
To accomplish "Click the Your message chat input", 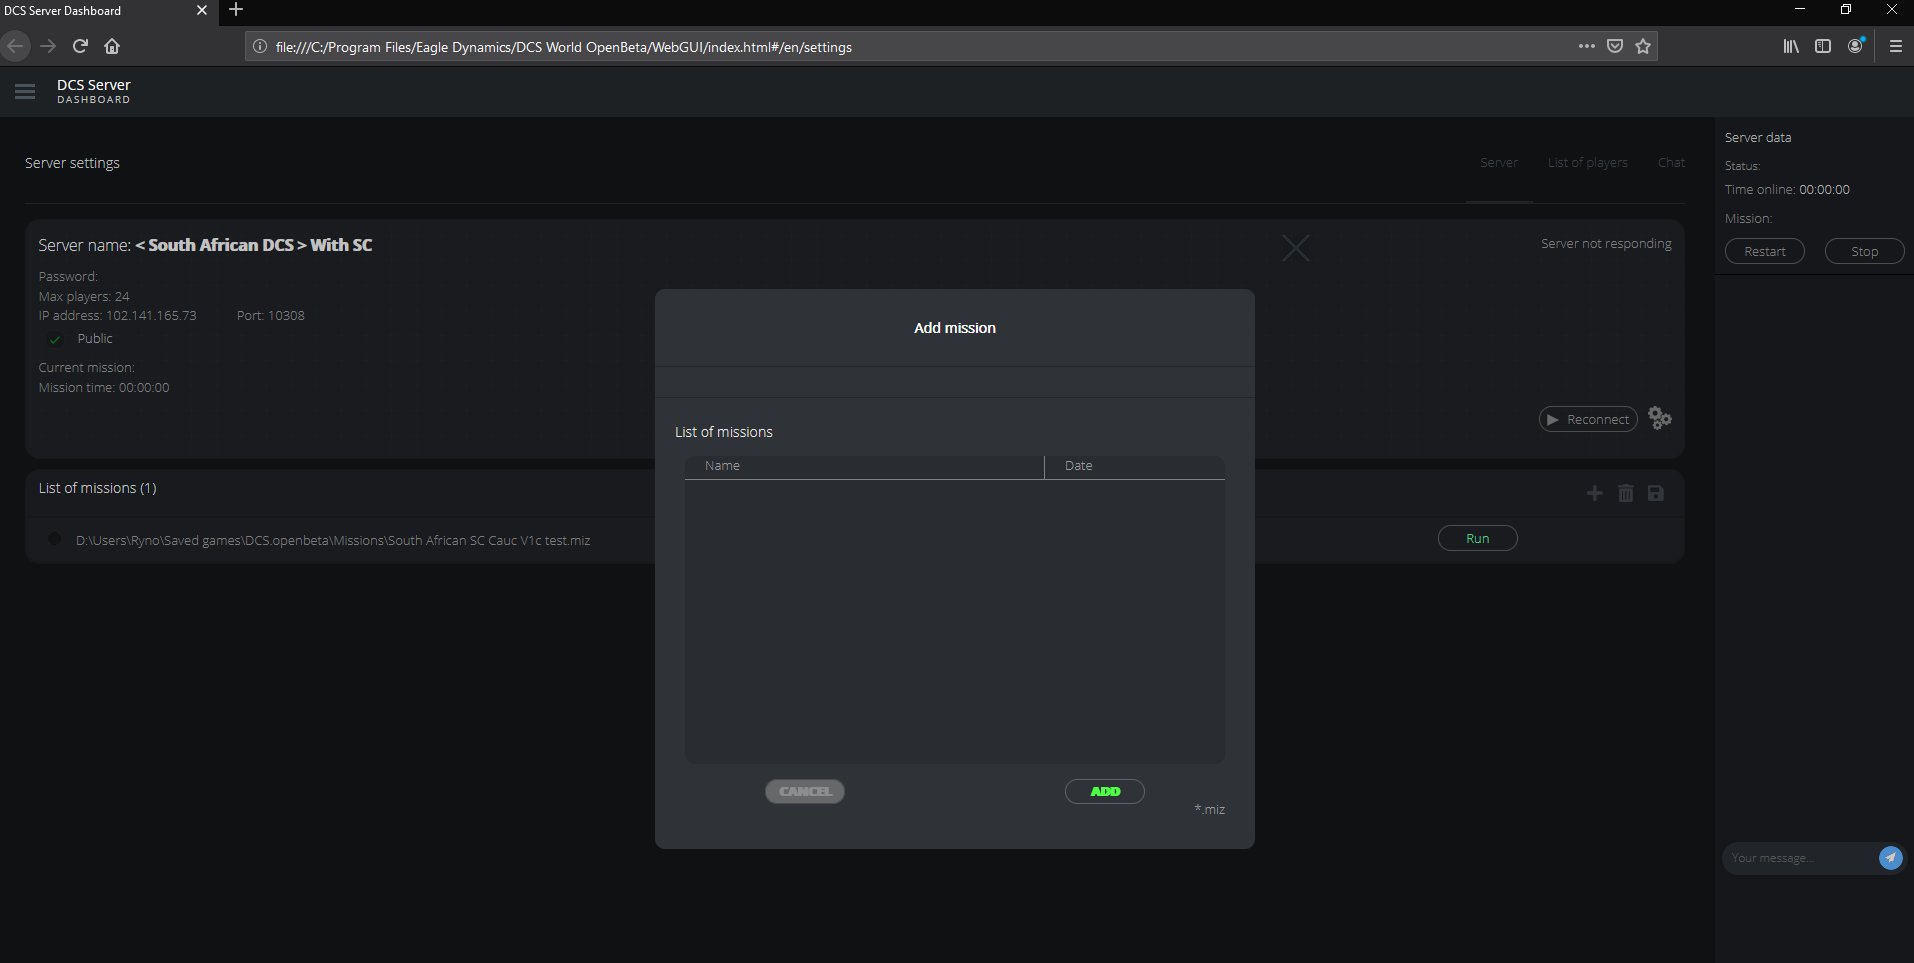I will pyautogui.click(x=1798, y=858).
